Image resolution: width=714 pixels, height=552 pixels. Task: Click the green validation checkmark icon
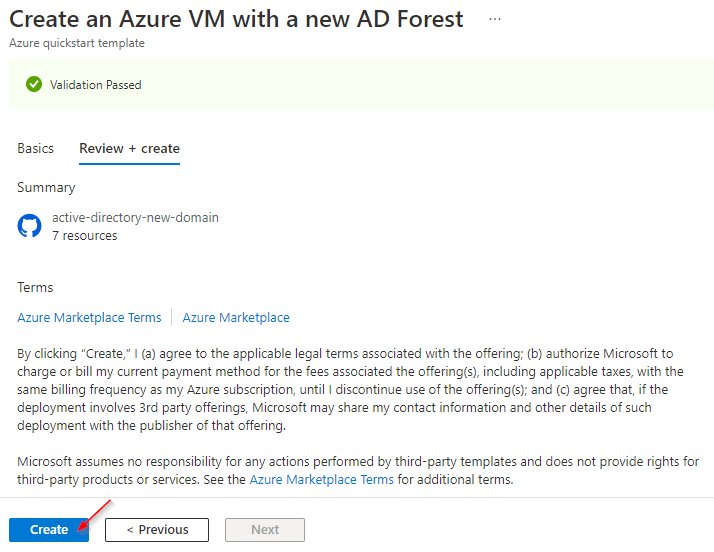tap(34, 84)
